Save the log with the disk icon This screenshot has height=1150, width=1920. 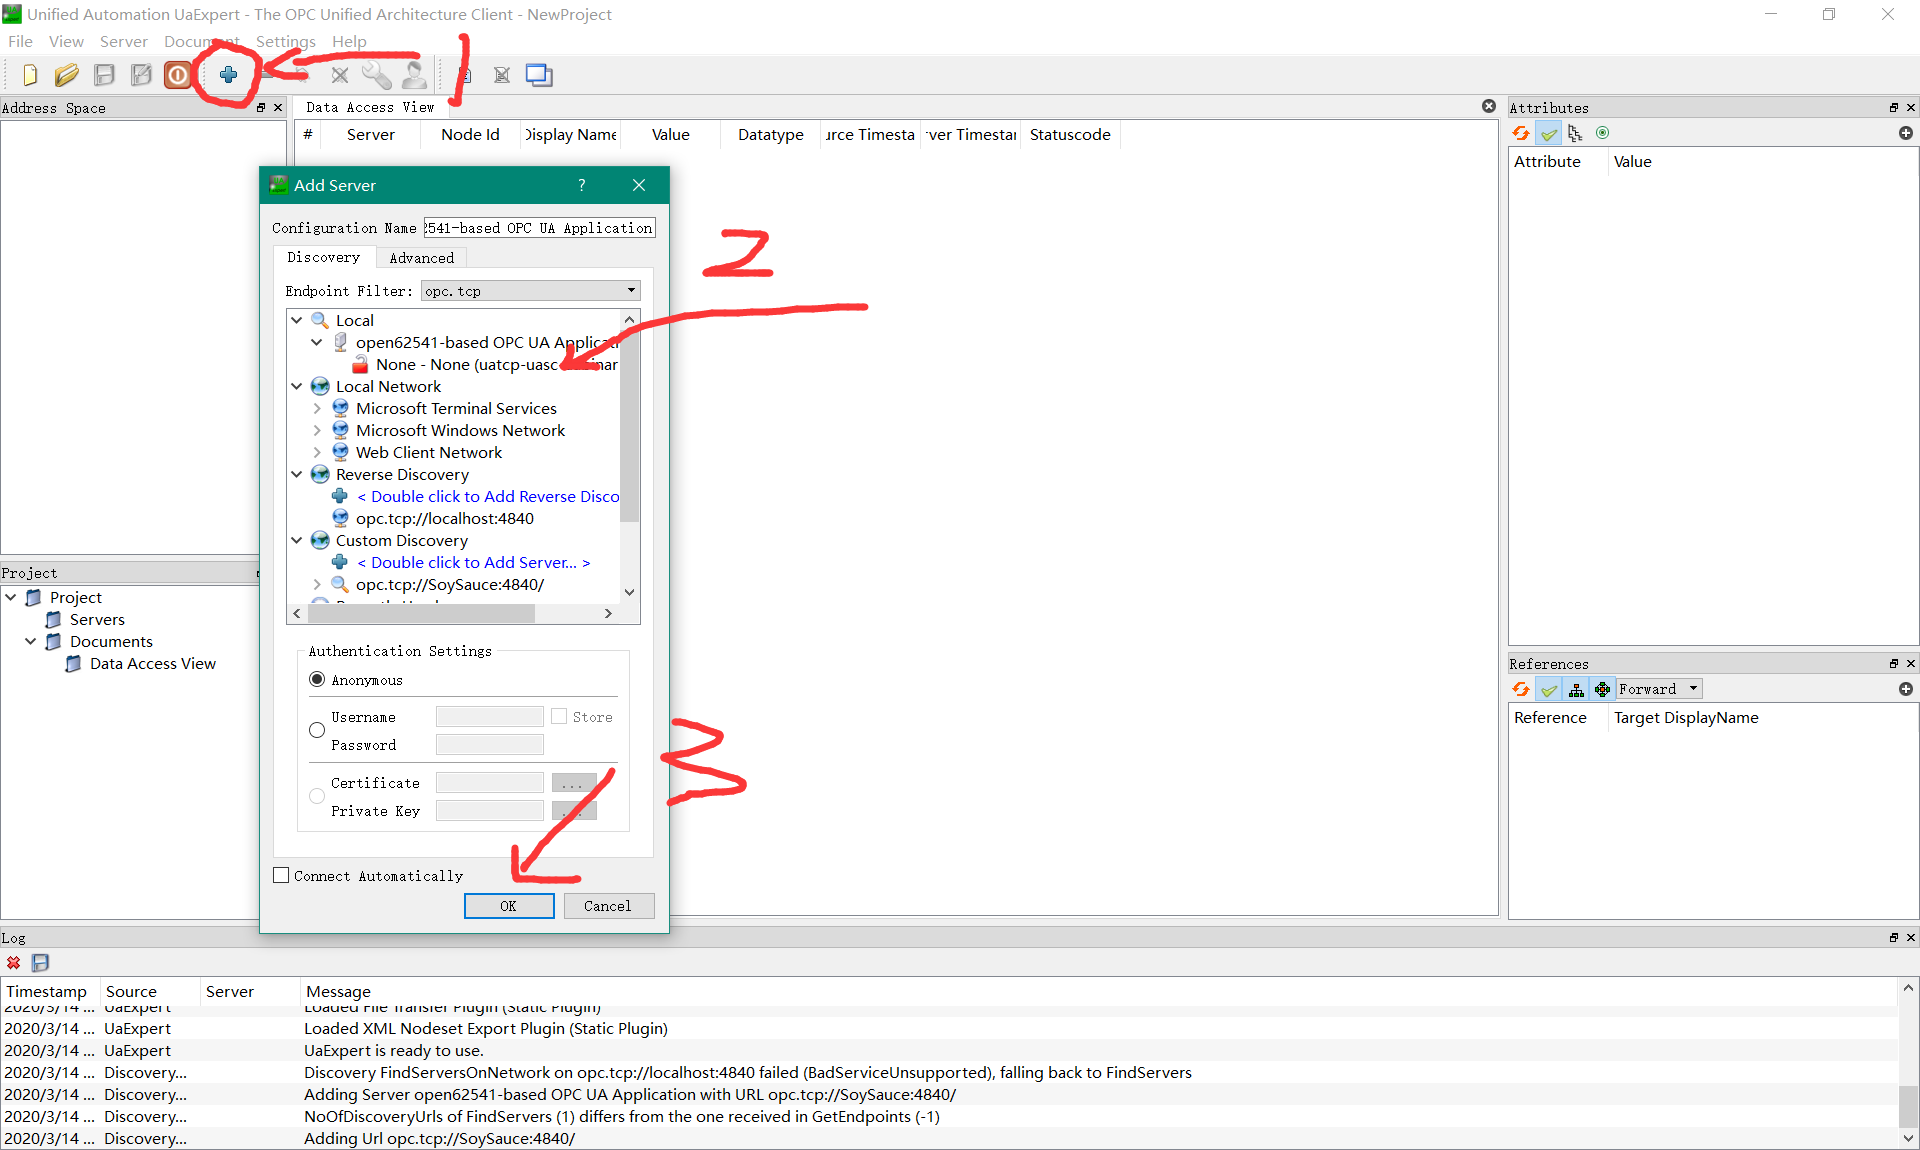pyautogui.click(x=40, y=963)
